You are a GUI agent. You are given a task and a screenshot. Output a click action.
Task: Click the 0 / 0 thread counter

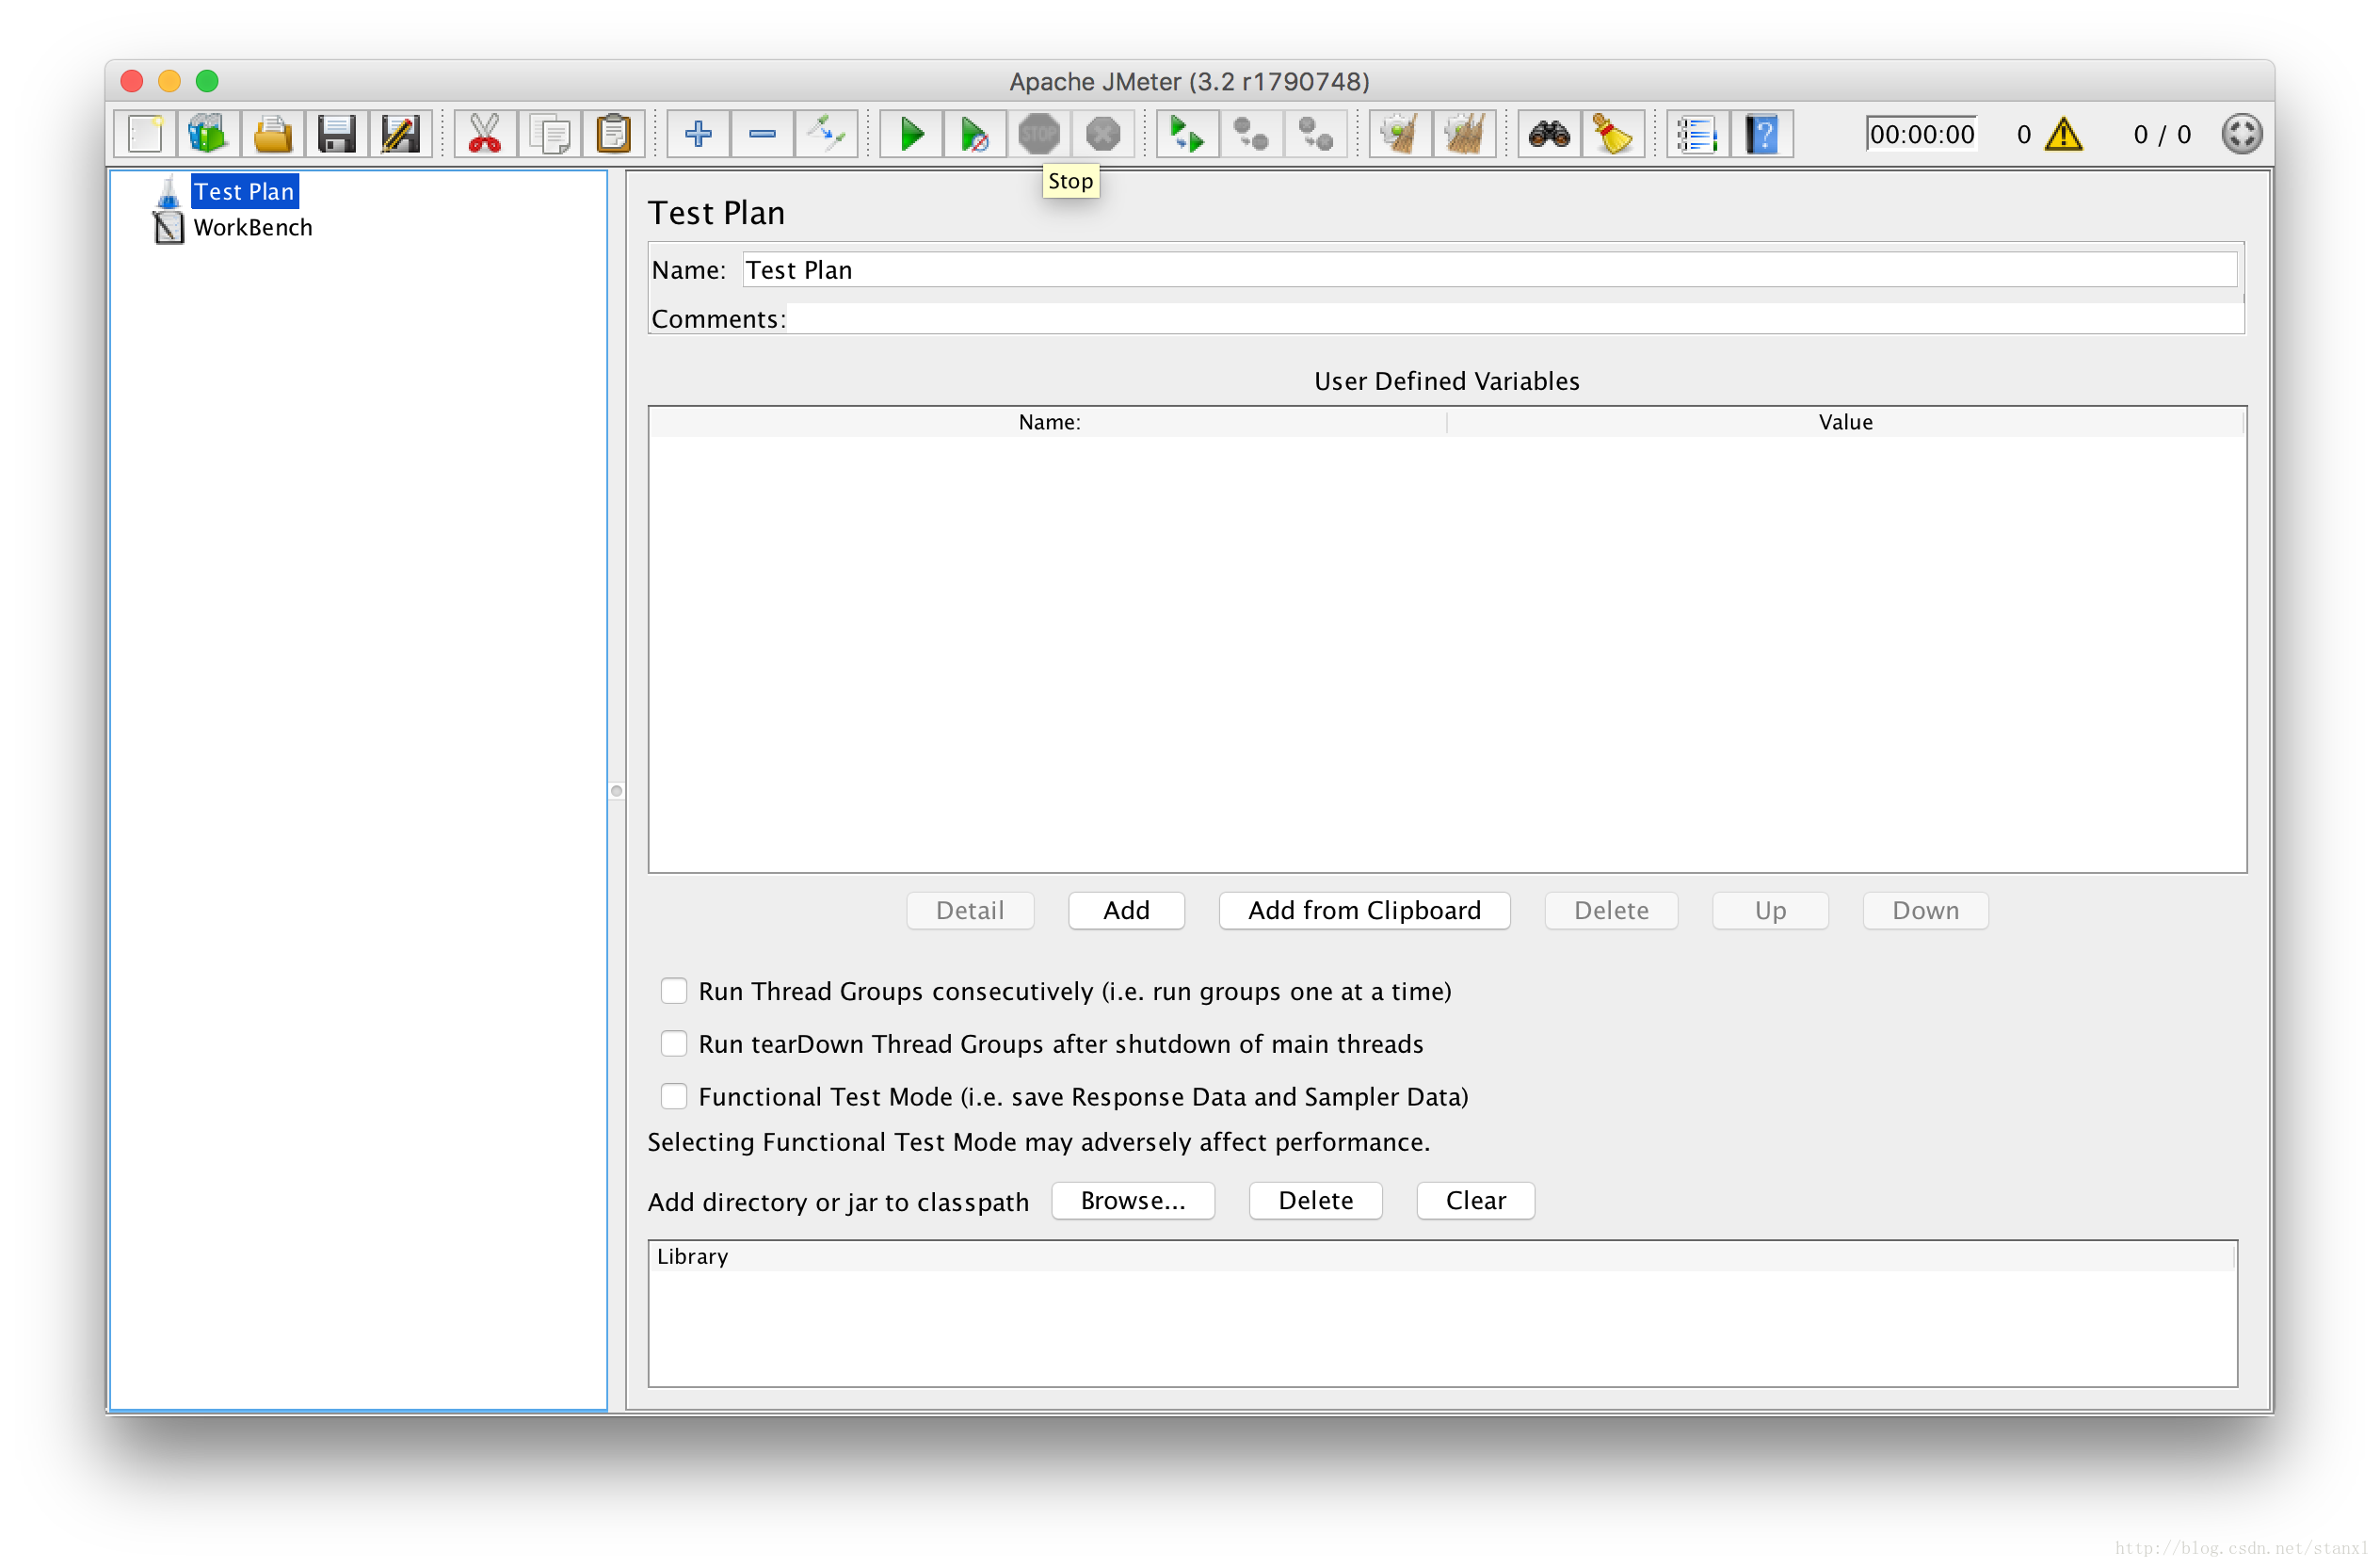coord(2162,134)
